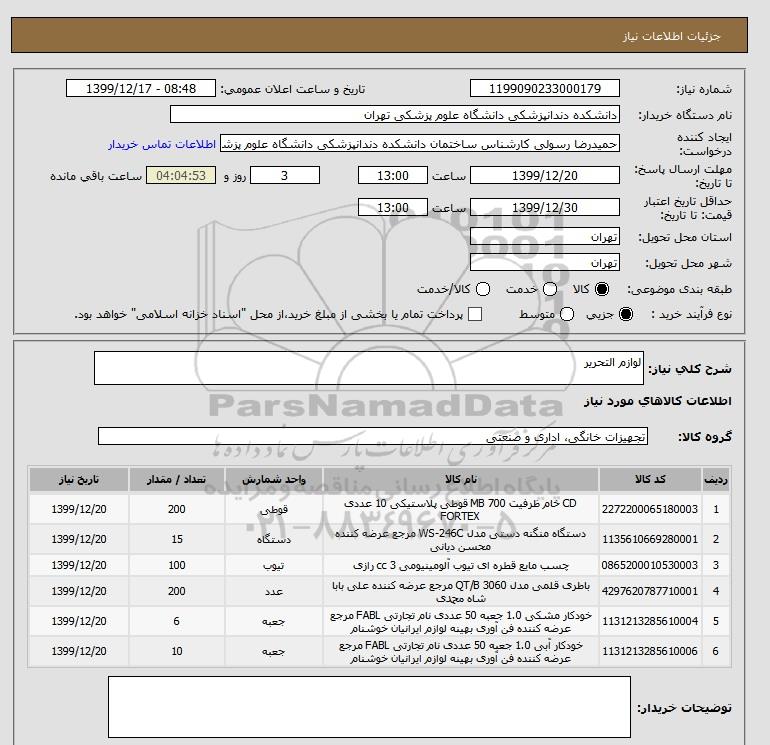Viewport: 770px width, 745px height.
Task: Click the خودکار آبی FABL item name
Action: click(x=460, y=651)
